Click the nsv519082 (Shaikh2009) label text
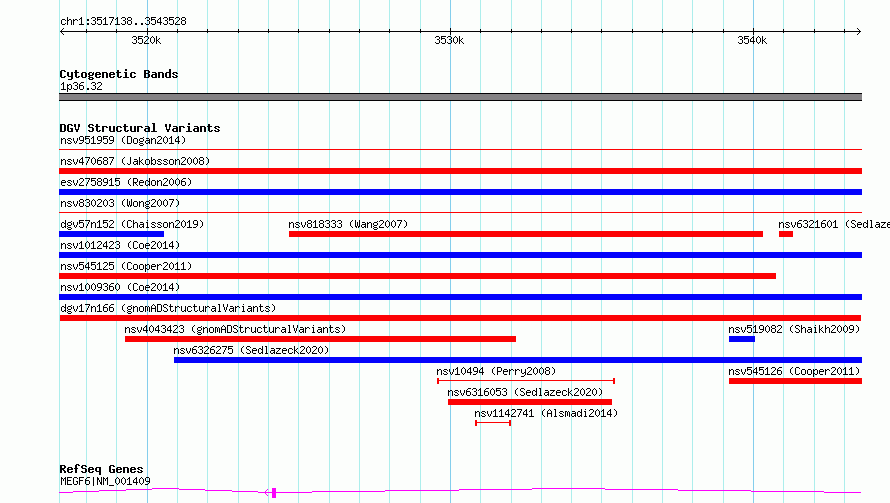This screenshot has height=503, width=890. pyautogui.click(x=794, y=329)
